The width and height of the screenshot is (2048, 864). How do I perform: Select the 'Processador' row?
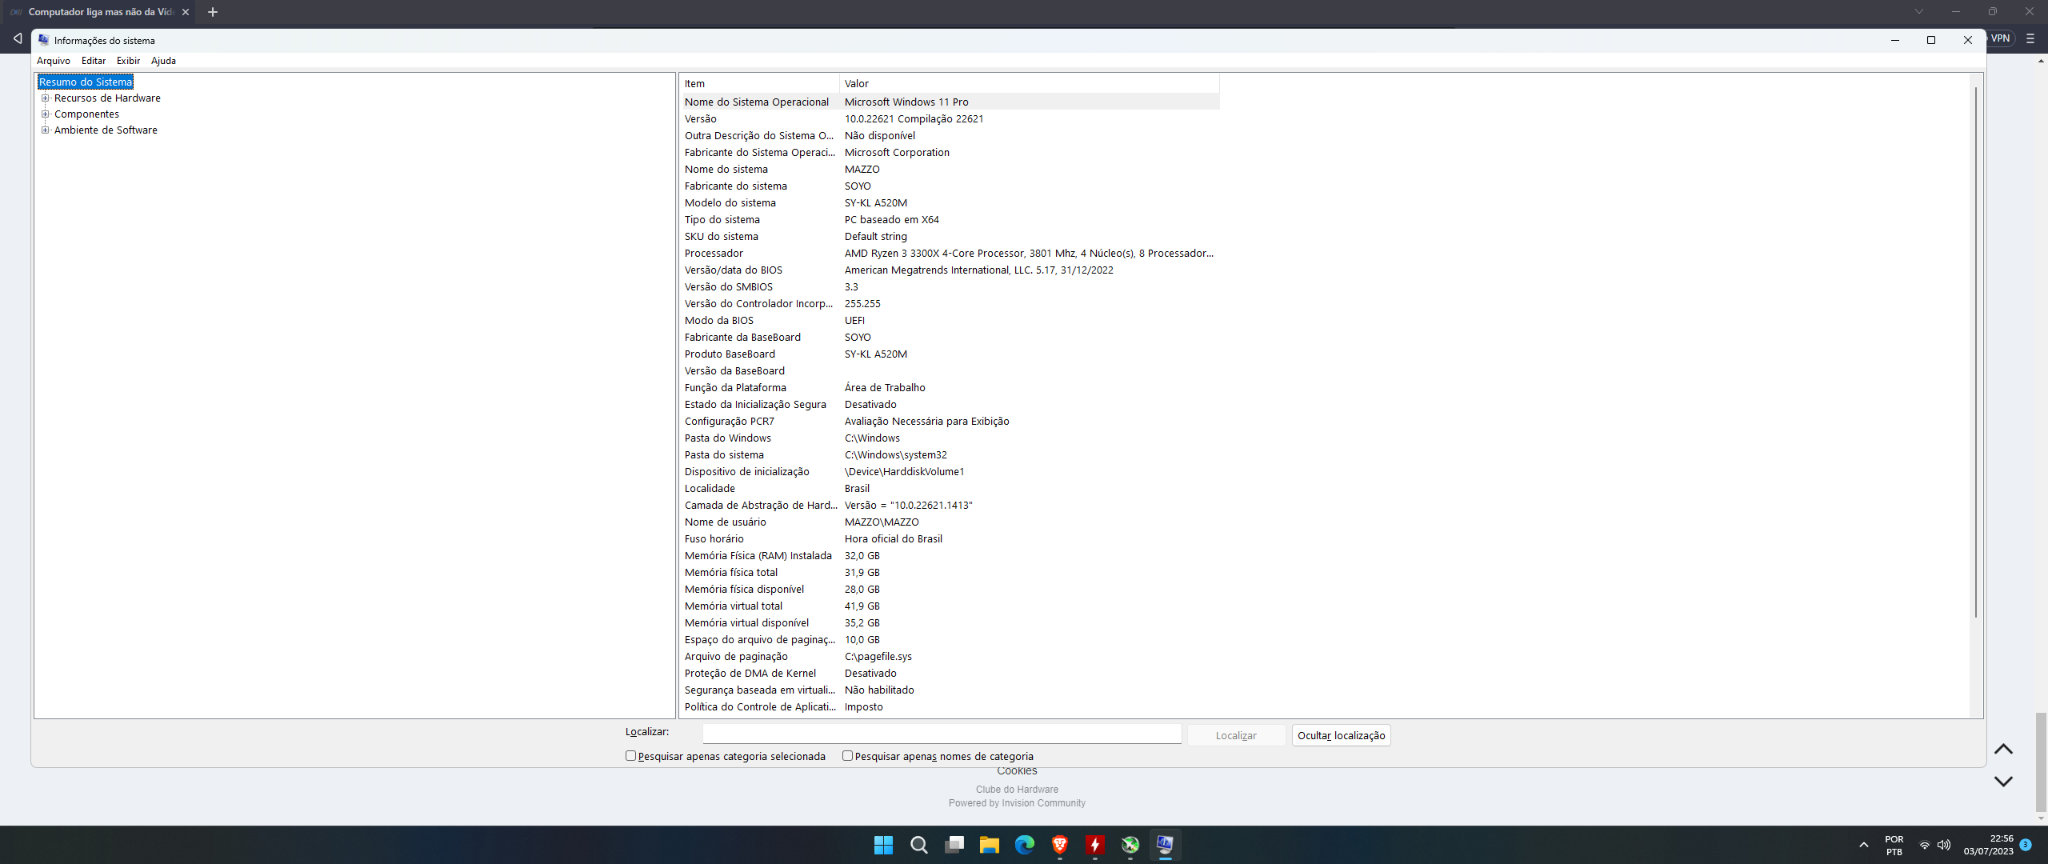click(949, 253)
